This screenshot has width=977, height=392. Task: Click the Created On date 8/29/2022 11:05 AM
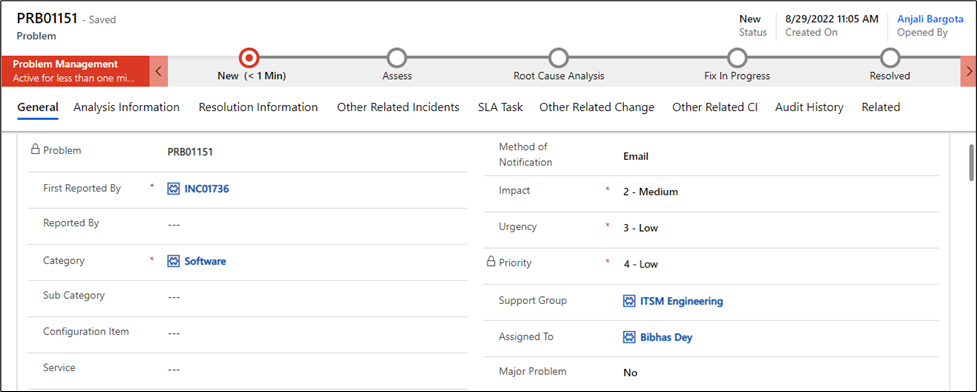click(832, 19)
